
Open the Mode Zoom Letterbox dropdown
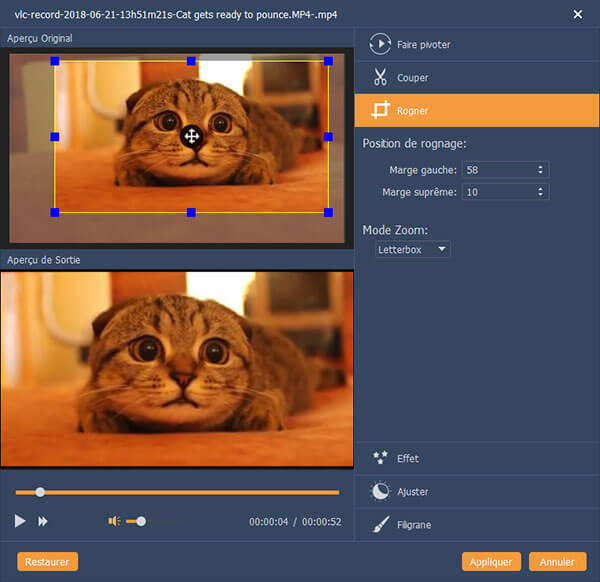[413, 249]
